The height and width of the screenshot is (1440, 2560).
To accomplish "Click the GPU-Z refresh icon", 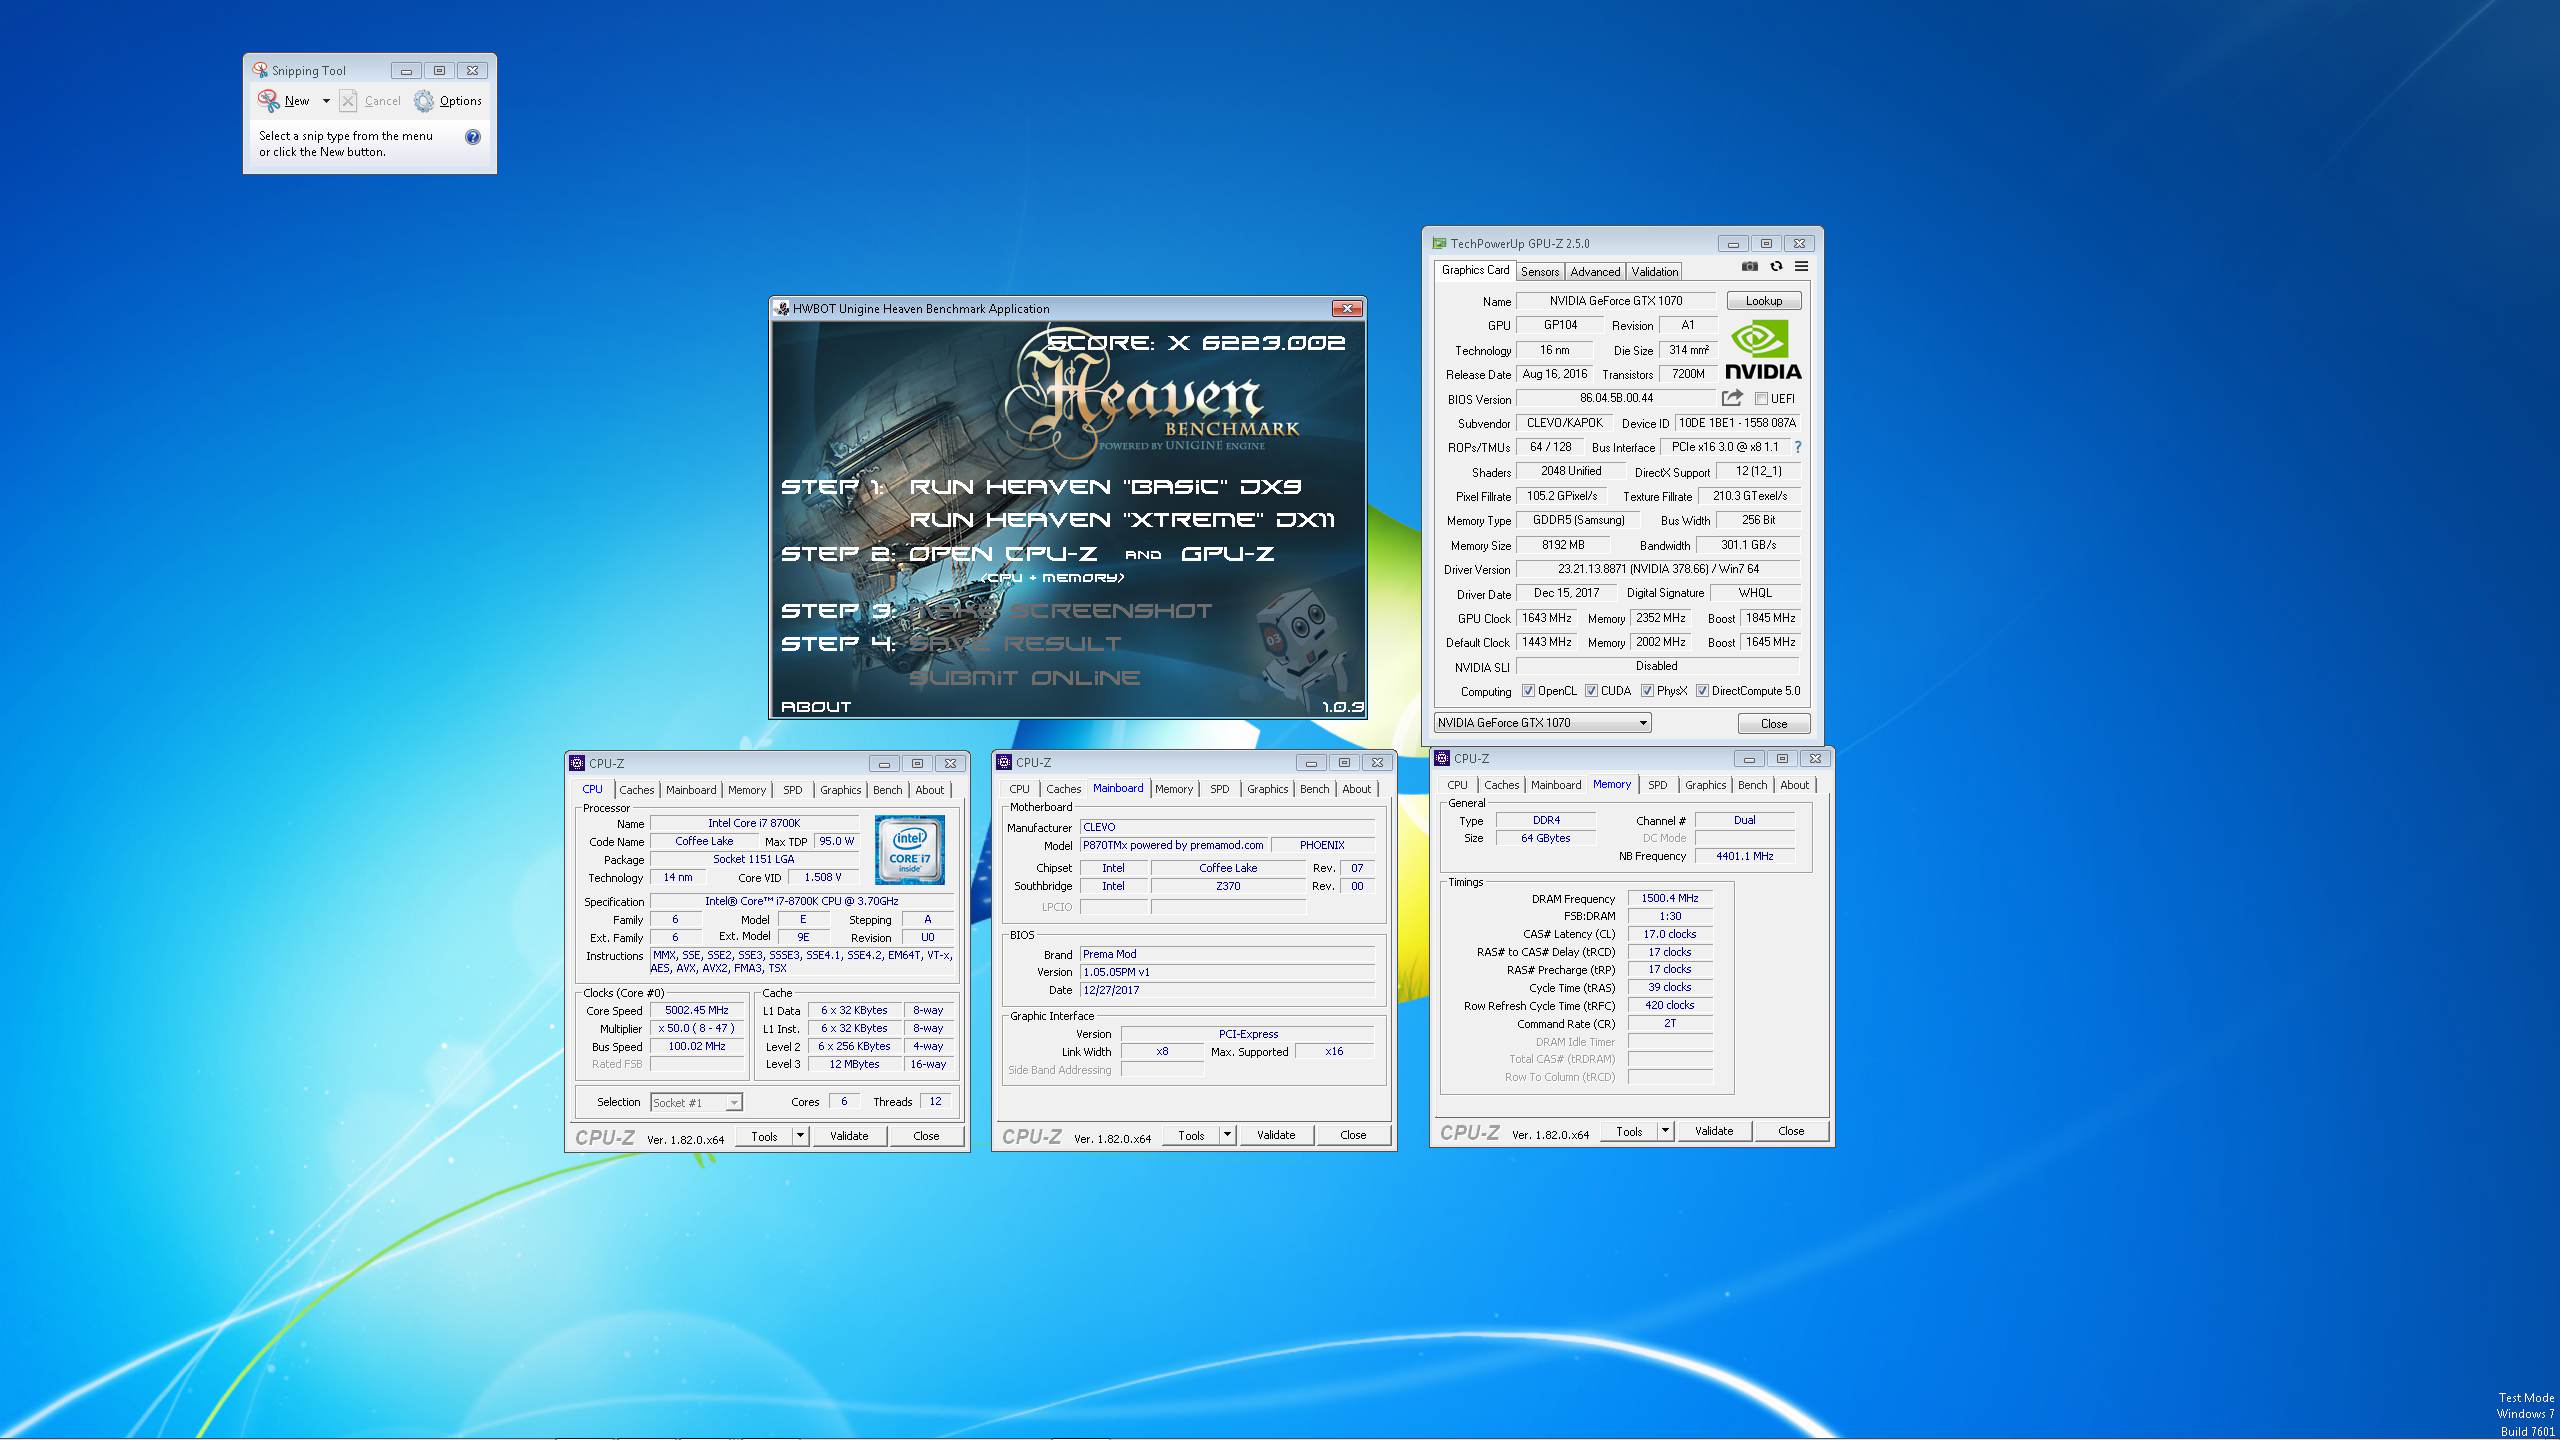I will (1776, 266).
